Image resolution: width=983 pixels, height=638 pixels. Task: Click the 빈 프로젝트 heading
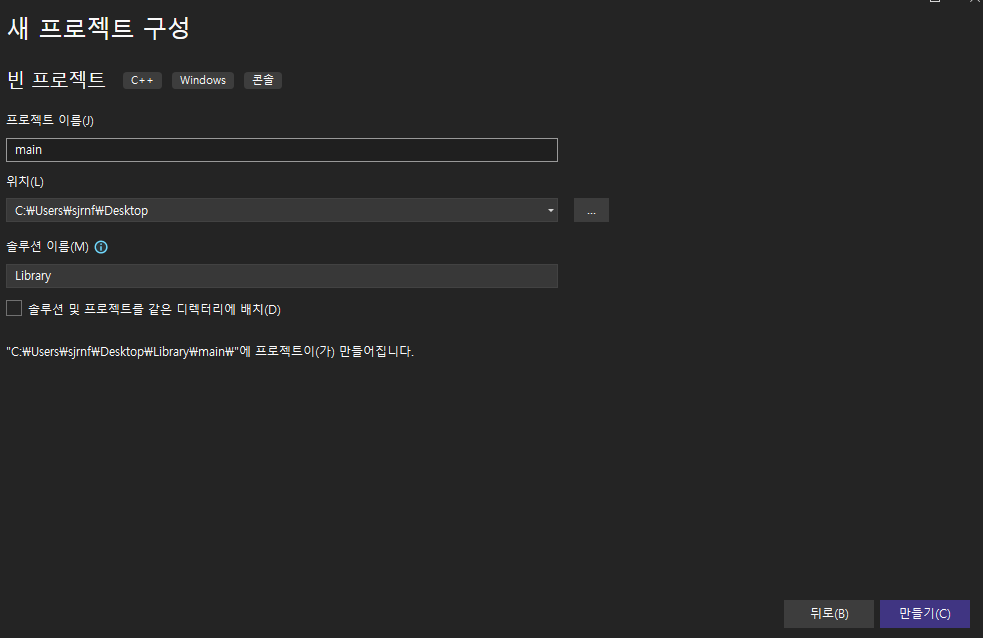(56, 80)
